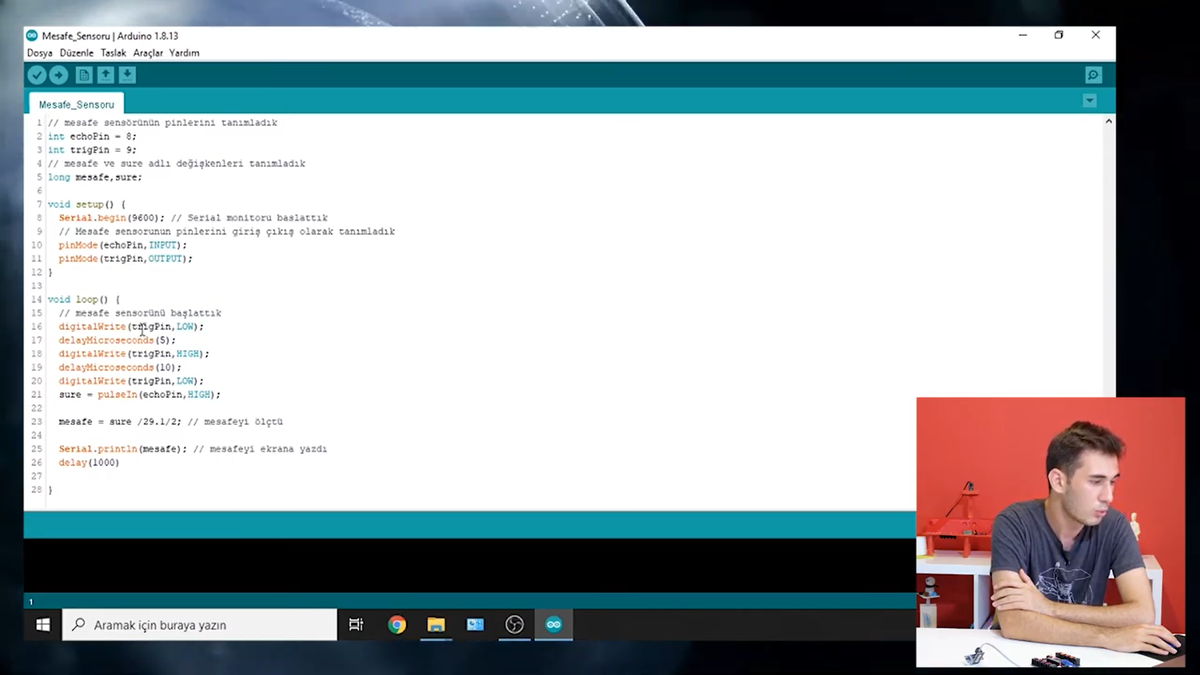Save the sketch with the Save icon
Image resolution: width=1200 pixels, height=675 pixels.
127,75
